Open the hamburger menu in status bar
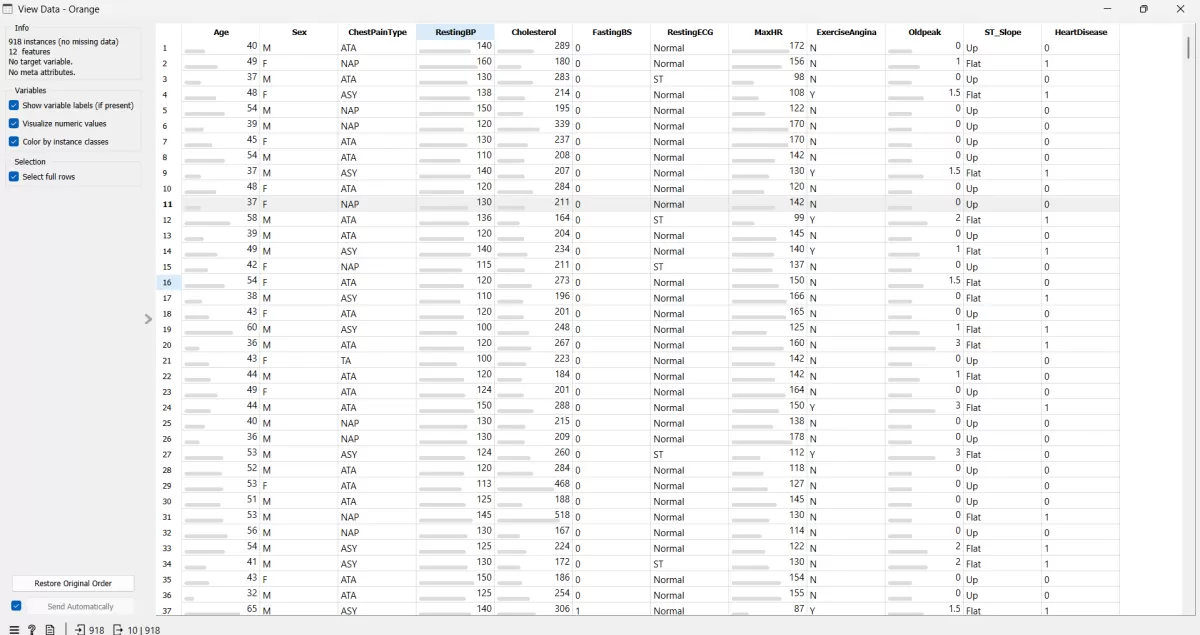 [x=14, y=630]
